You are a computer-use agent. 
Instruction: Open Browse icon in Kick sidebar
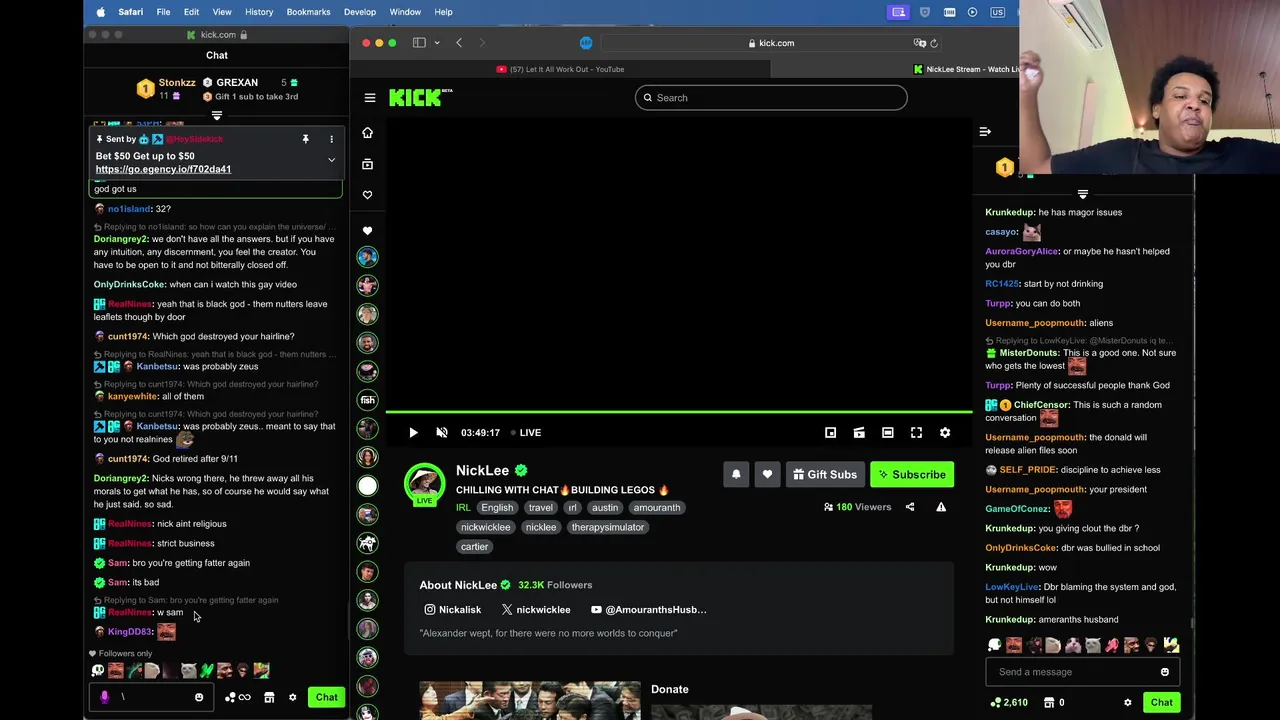[x=367, y=164]
